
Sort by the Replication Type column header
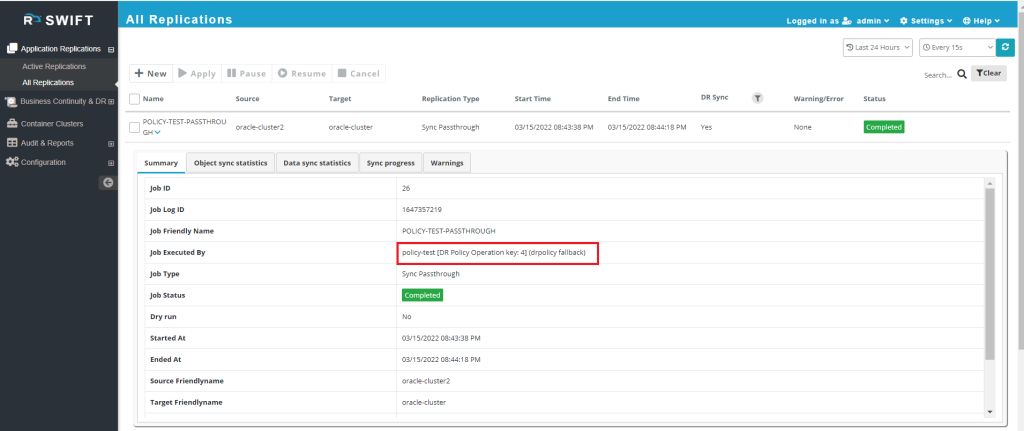click(x=451, y=99)
